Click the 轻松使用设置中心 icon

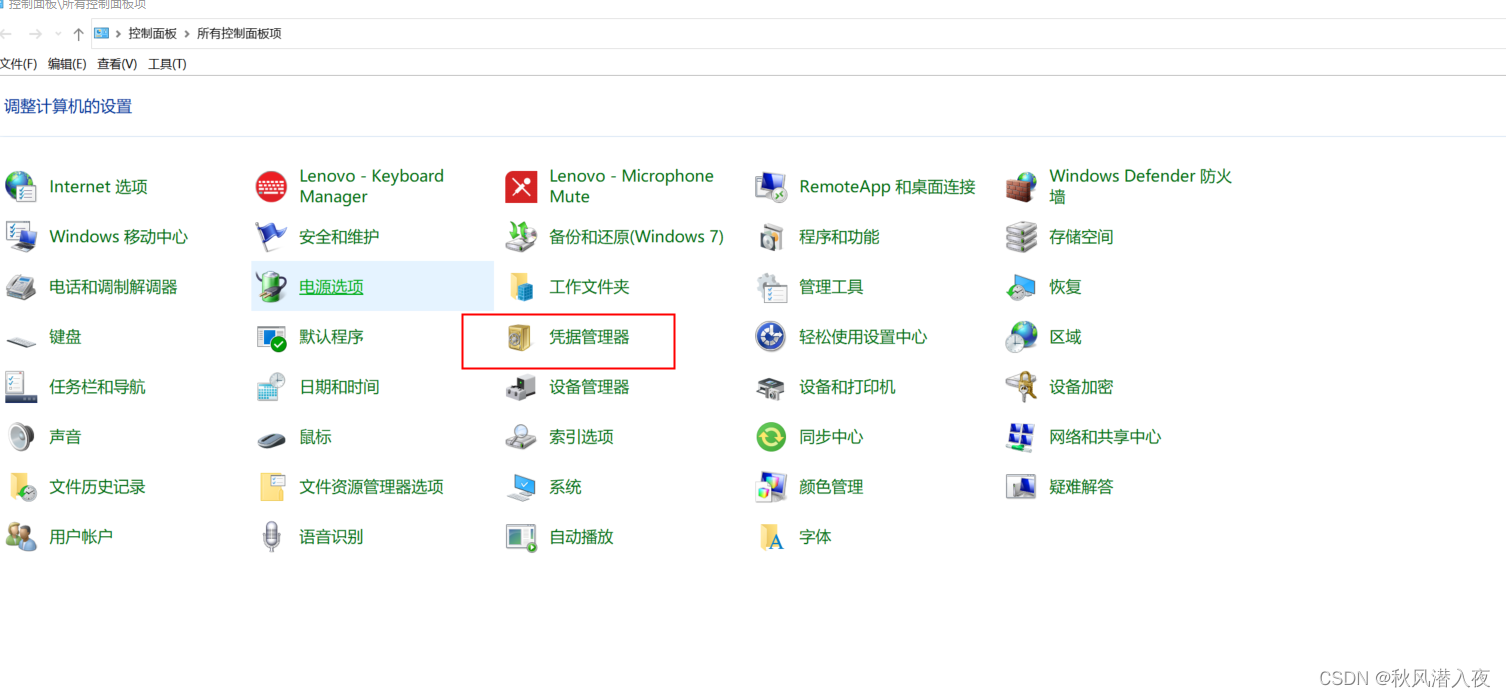tap(771, 336)
